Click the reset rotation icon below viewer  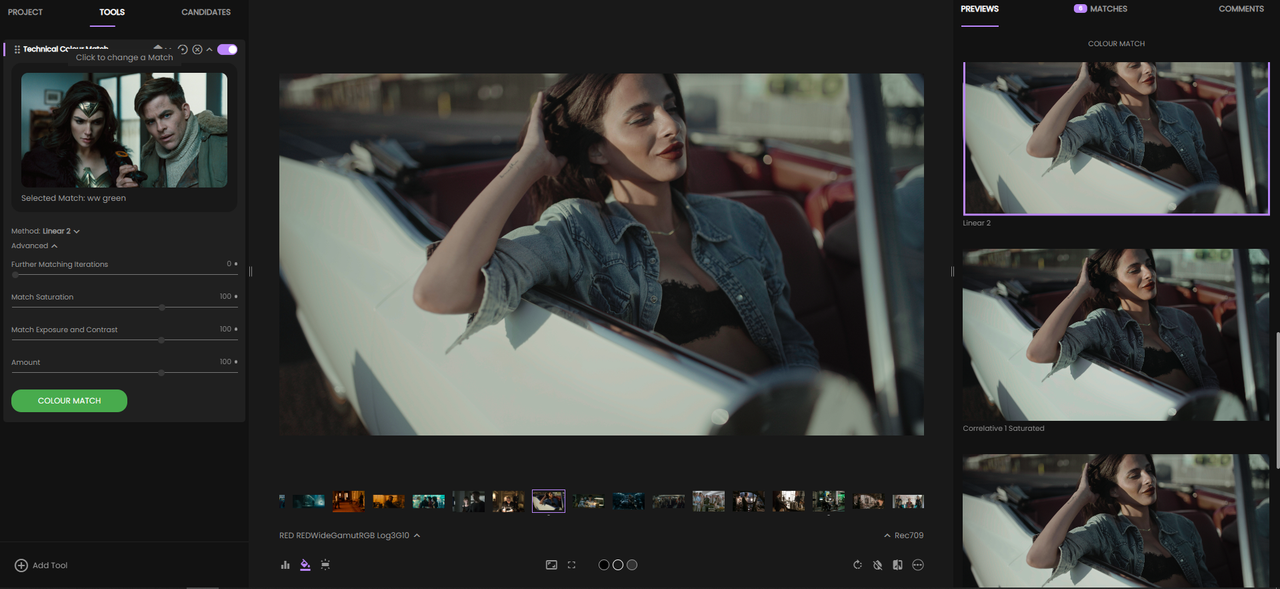[x=857, y=565]
